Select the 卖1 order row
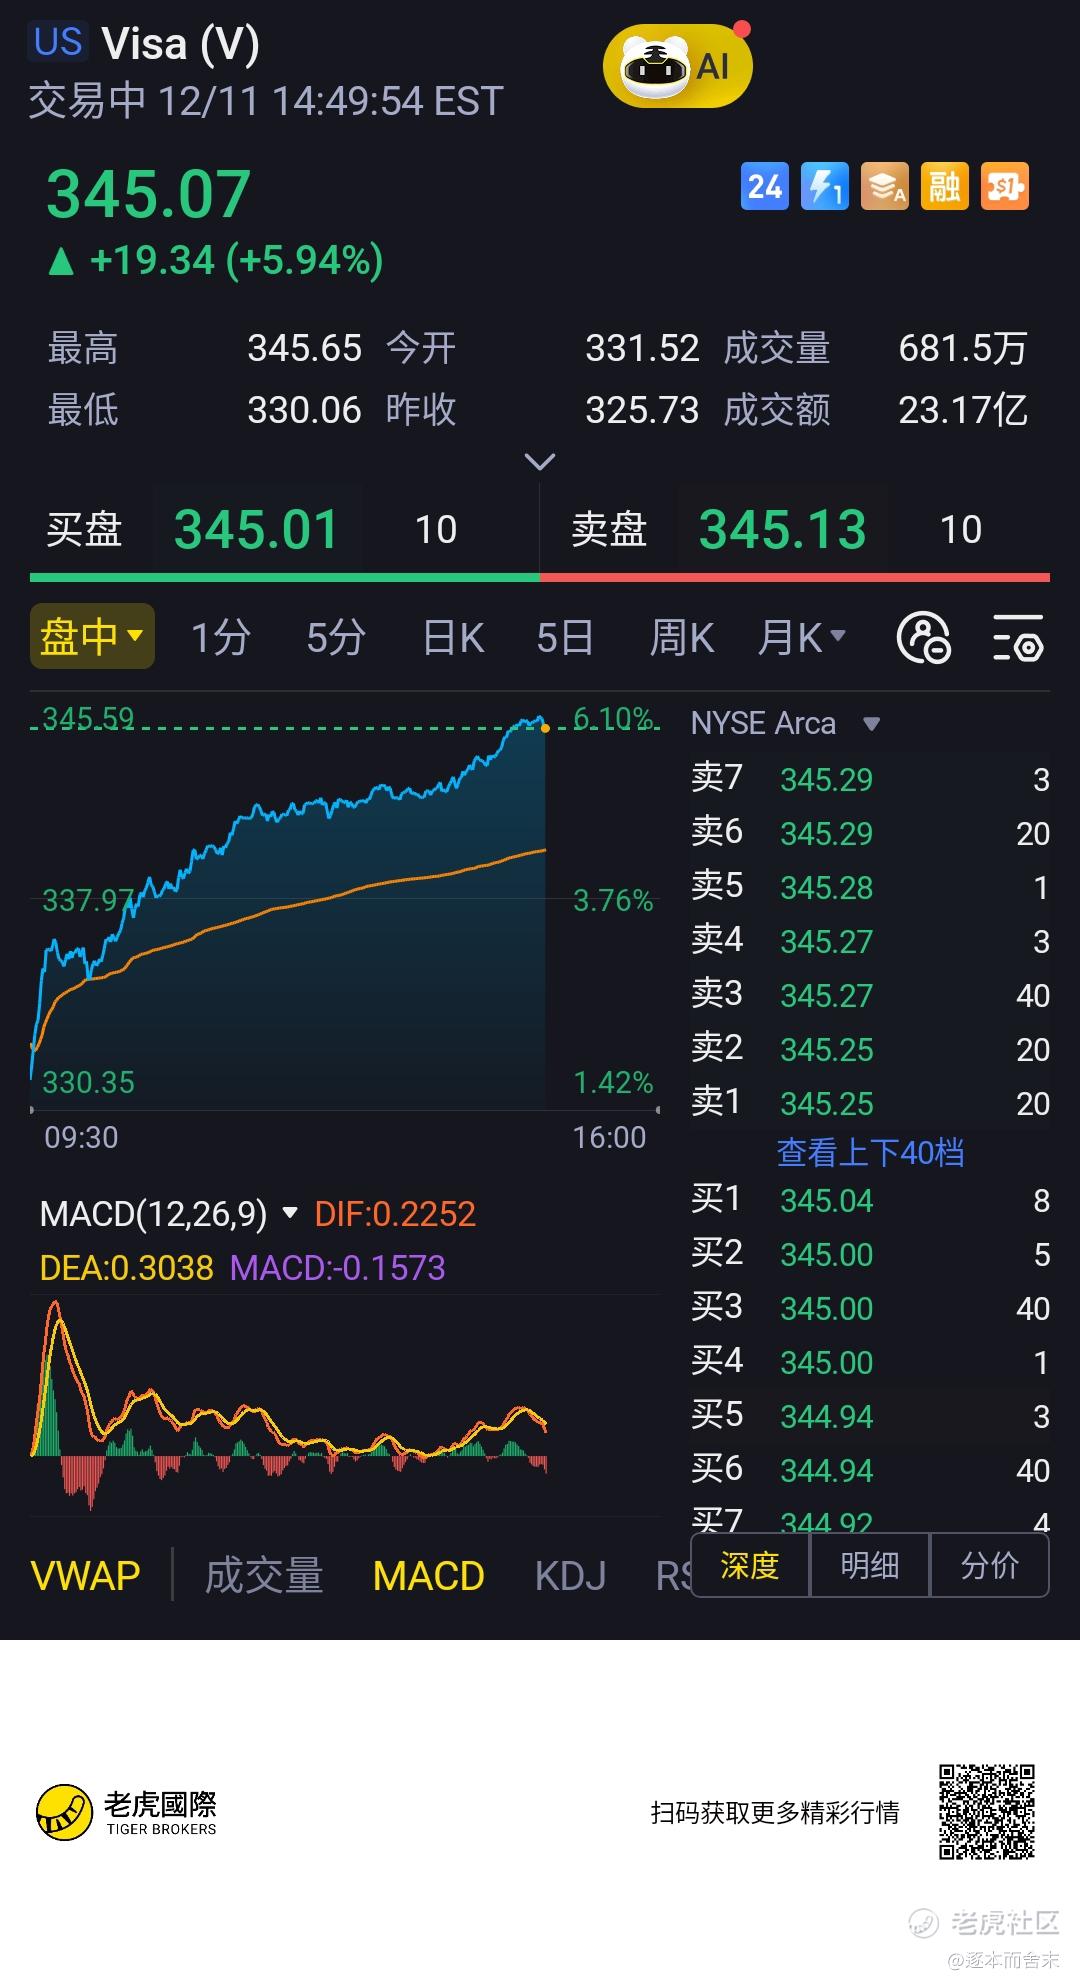The width and height of the screenshot is (1080, 1985). 870,1103
